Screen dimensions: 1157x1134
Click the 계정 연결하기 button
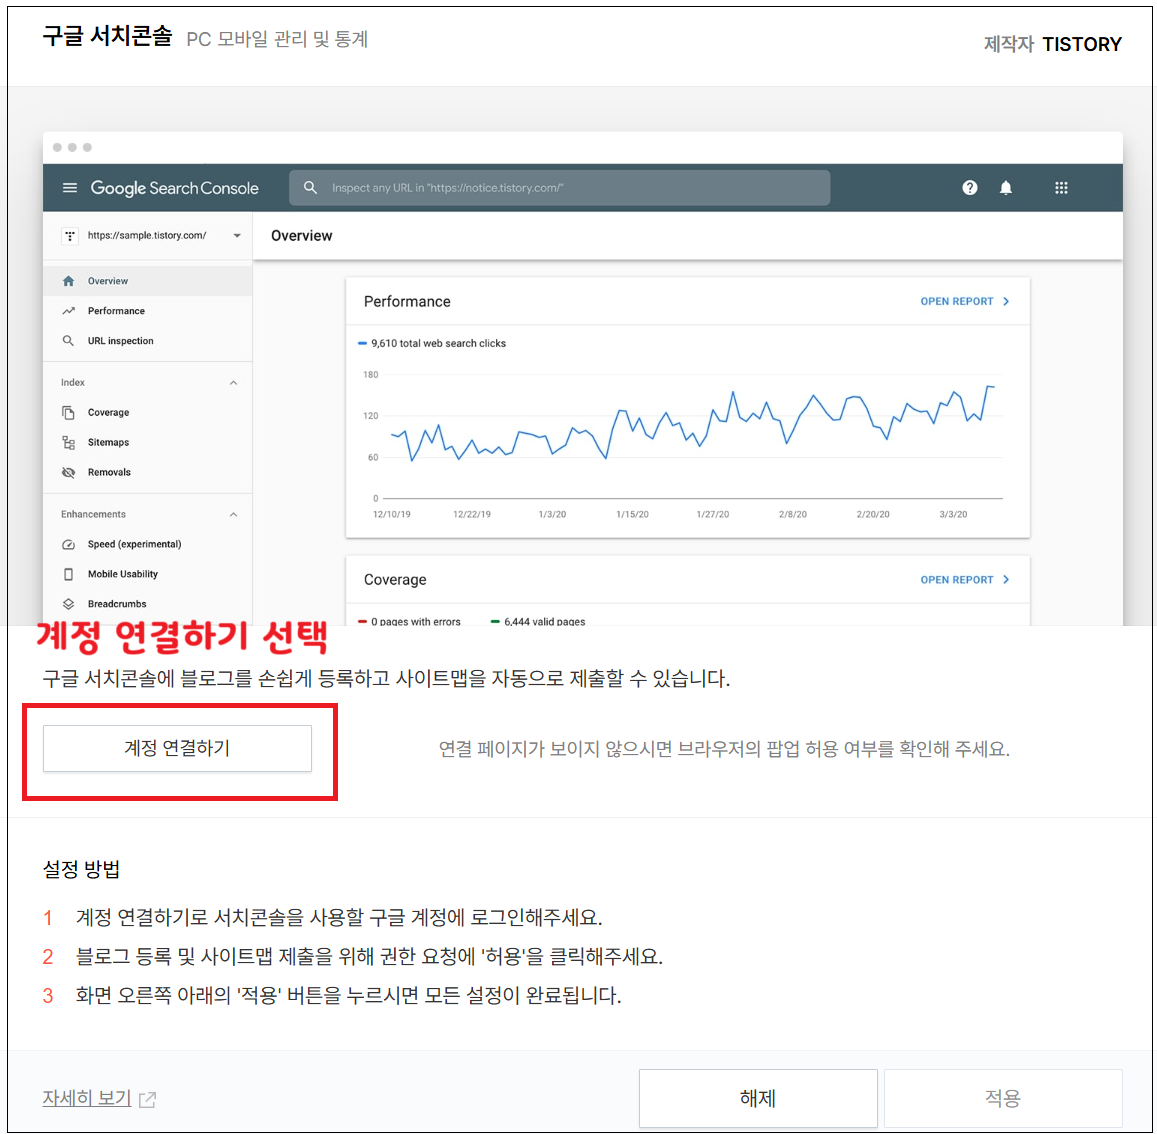(x=177, y=748)
